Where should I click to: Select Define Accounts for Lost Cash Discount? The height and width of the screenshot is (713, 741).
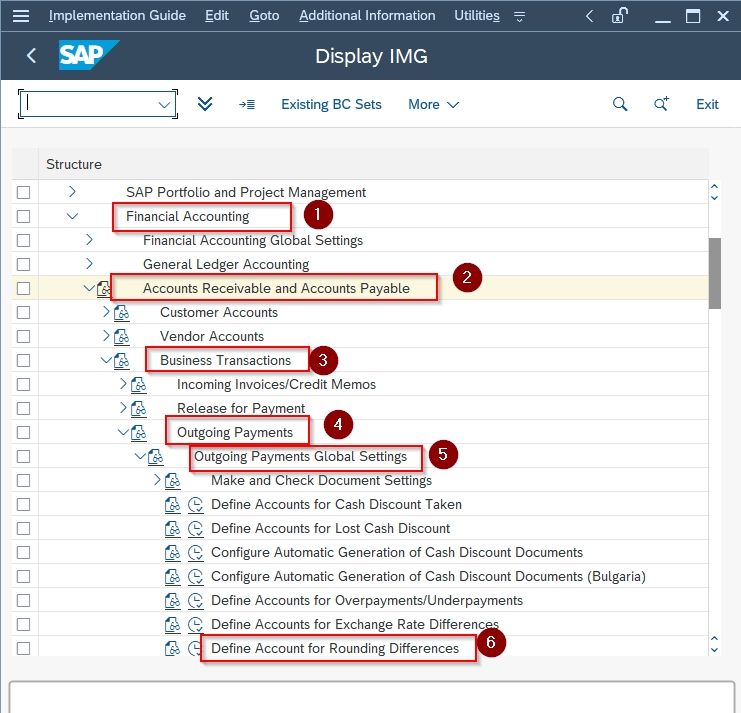click(x=330, y=529)
